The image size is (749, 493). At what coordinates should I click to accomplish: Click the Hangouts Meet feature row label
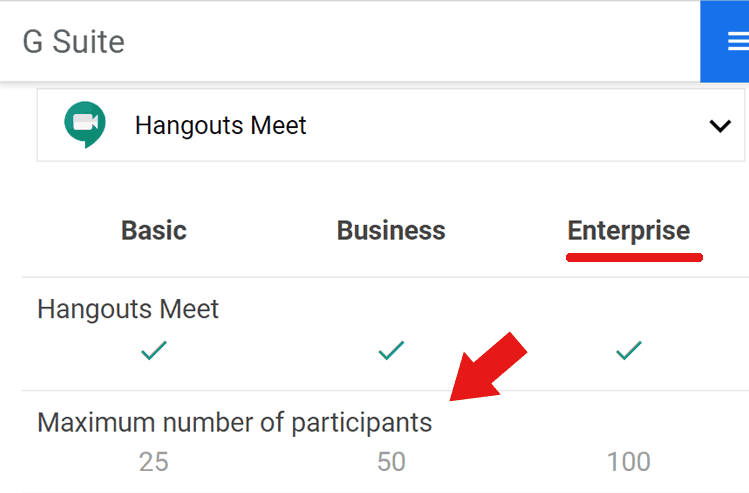point(128,310)
